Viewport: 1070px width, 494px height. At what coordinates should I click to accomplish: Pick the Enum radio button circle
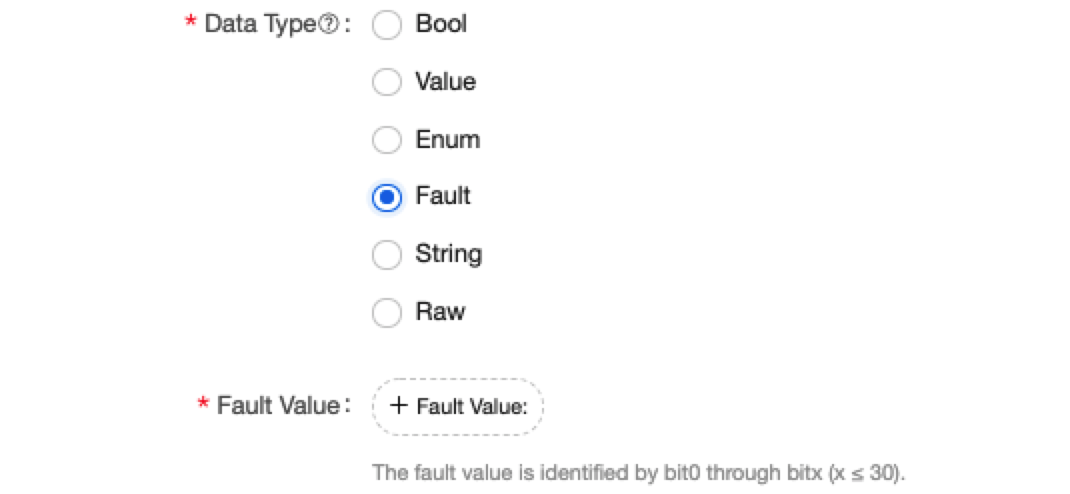coord(386,140)
